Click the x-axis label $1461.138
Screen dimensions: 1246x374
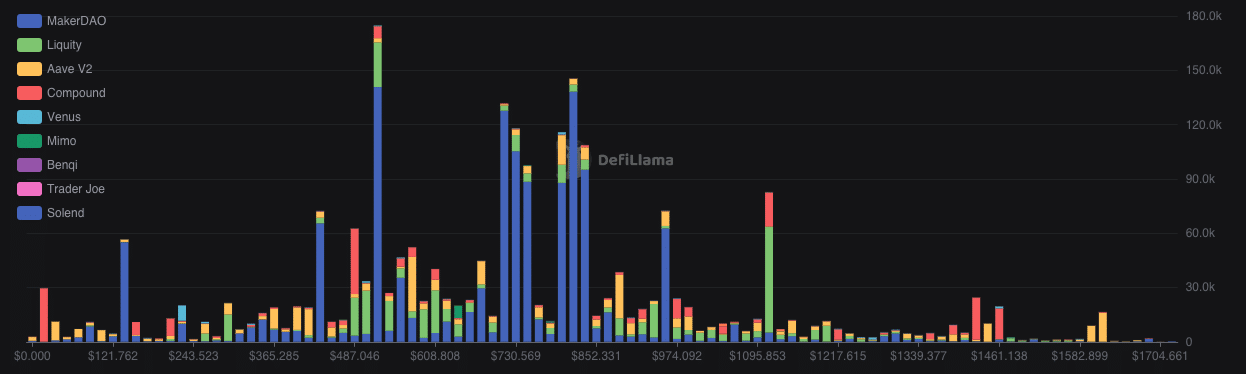(x=1000, y=355)
